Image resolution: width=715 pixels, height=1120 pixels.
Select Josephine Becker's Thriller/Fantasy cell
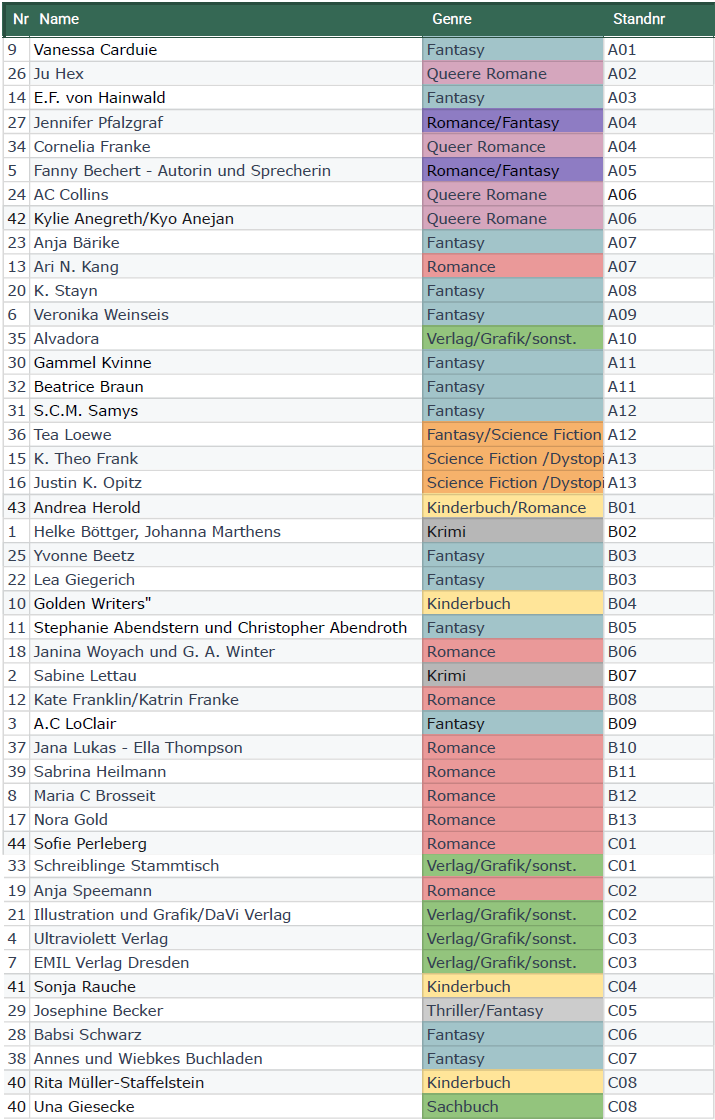pyautogui.click(x=513, y=1011)
